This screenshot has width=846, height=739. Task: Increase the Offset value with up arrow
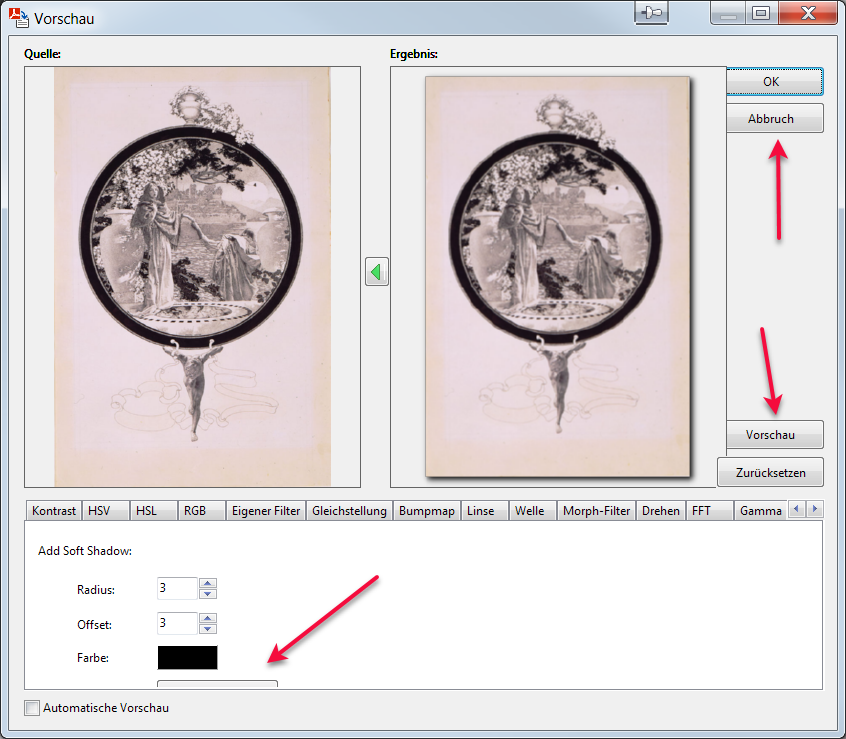[208, 618]
